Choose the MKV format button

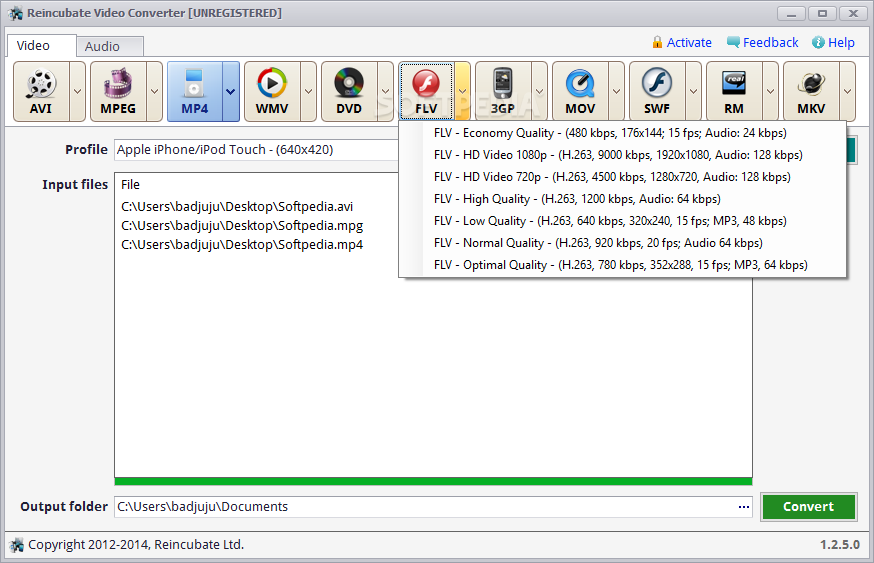810,91
